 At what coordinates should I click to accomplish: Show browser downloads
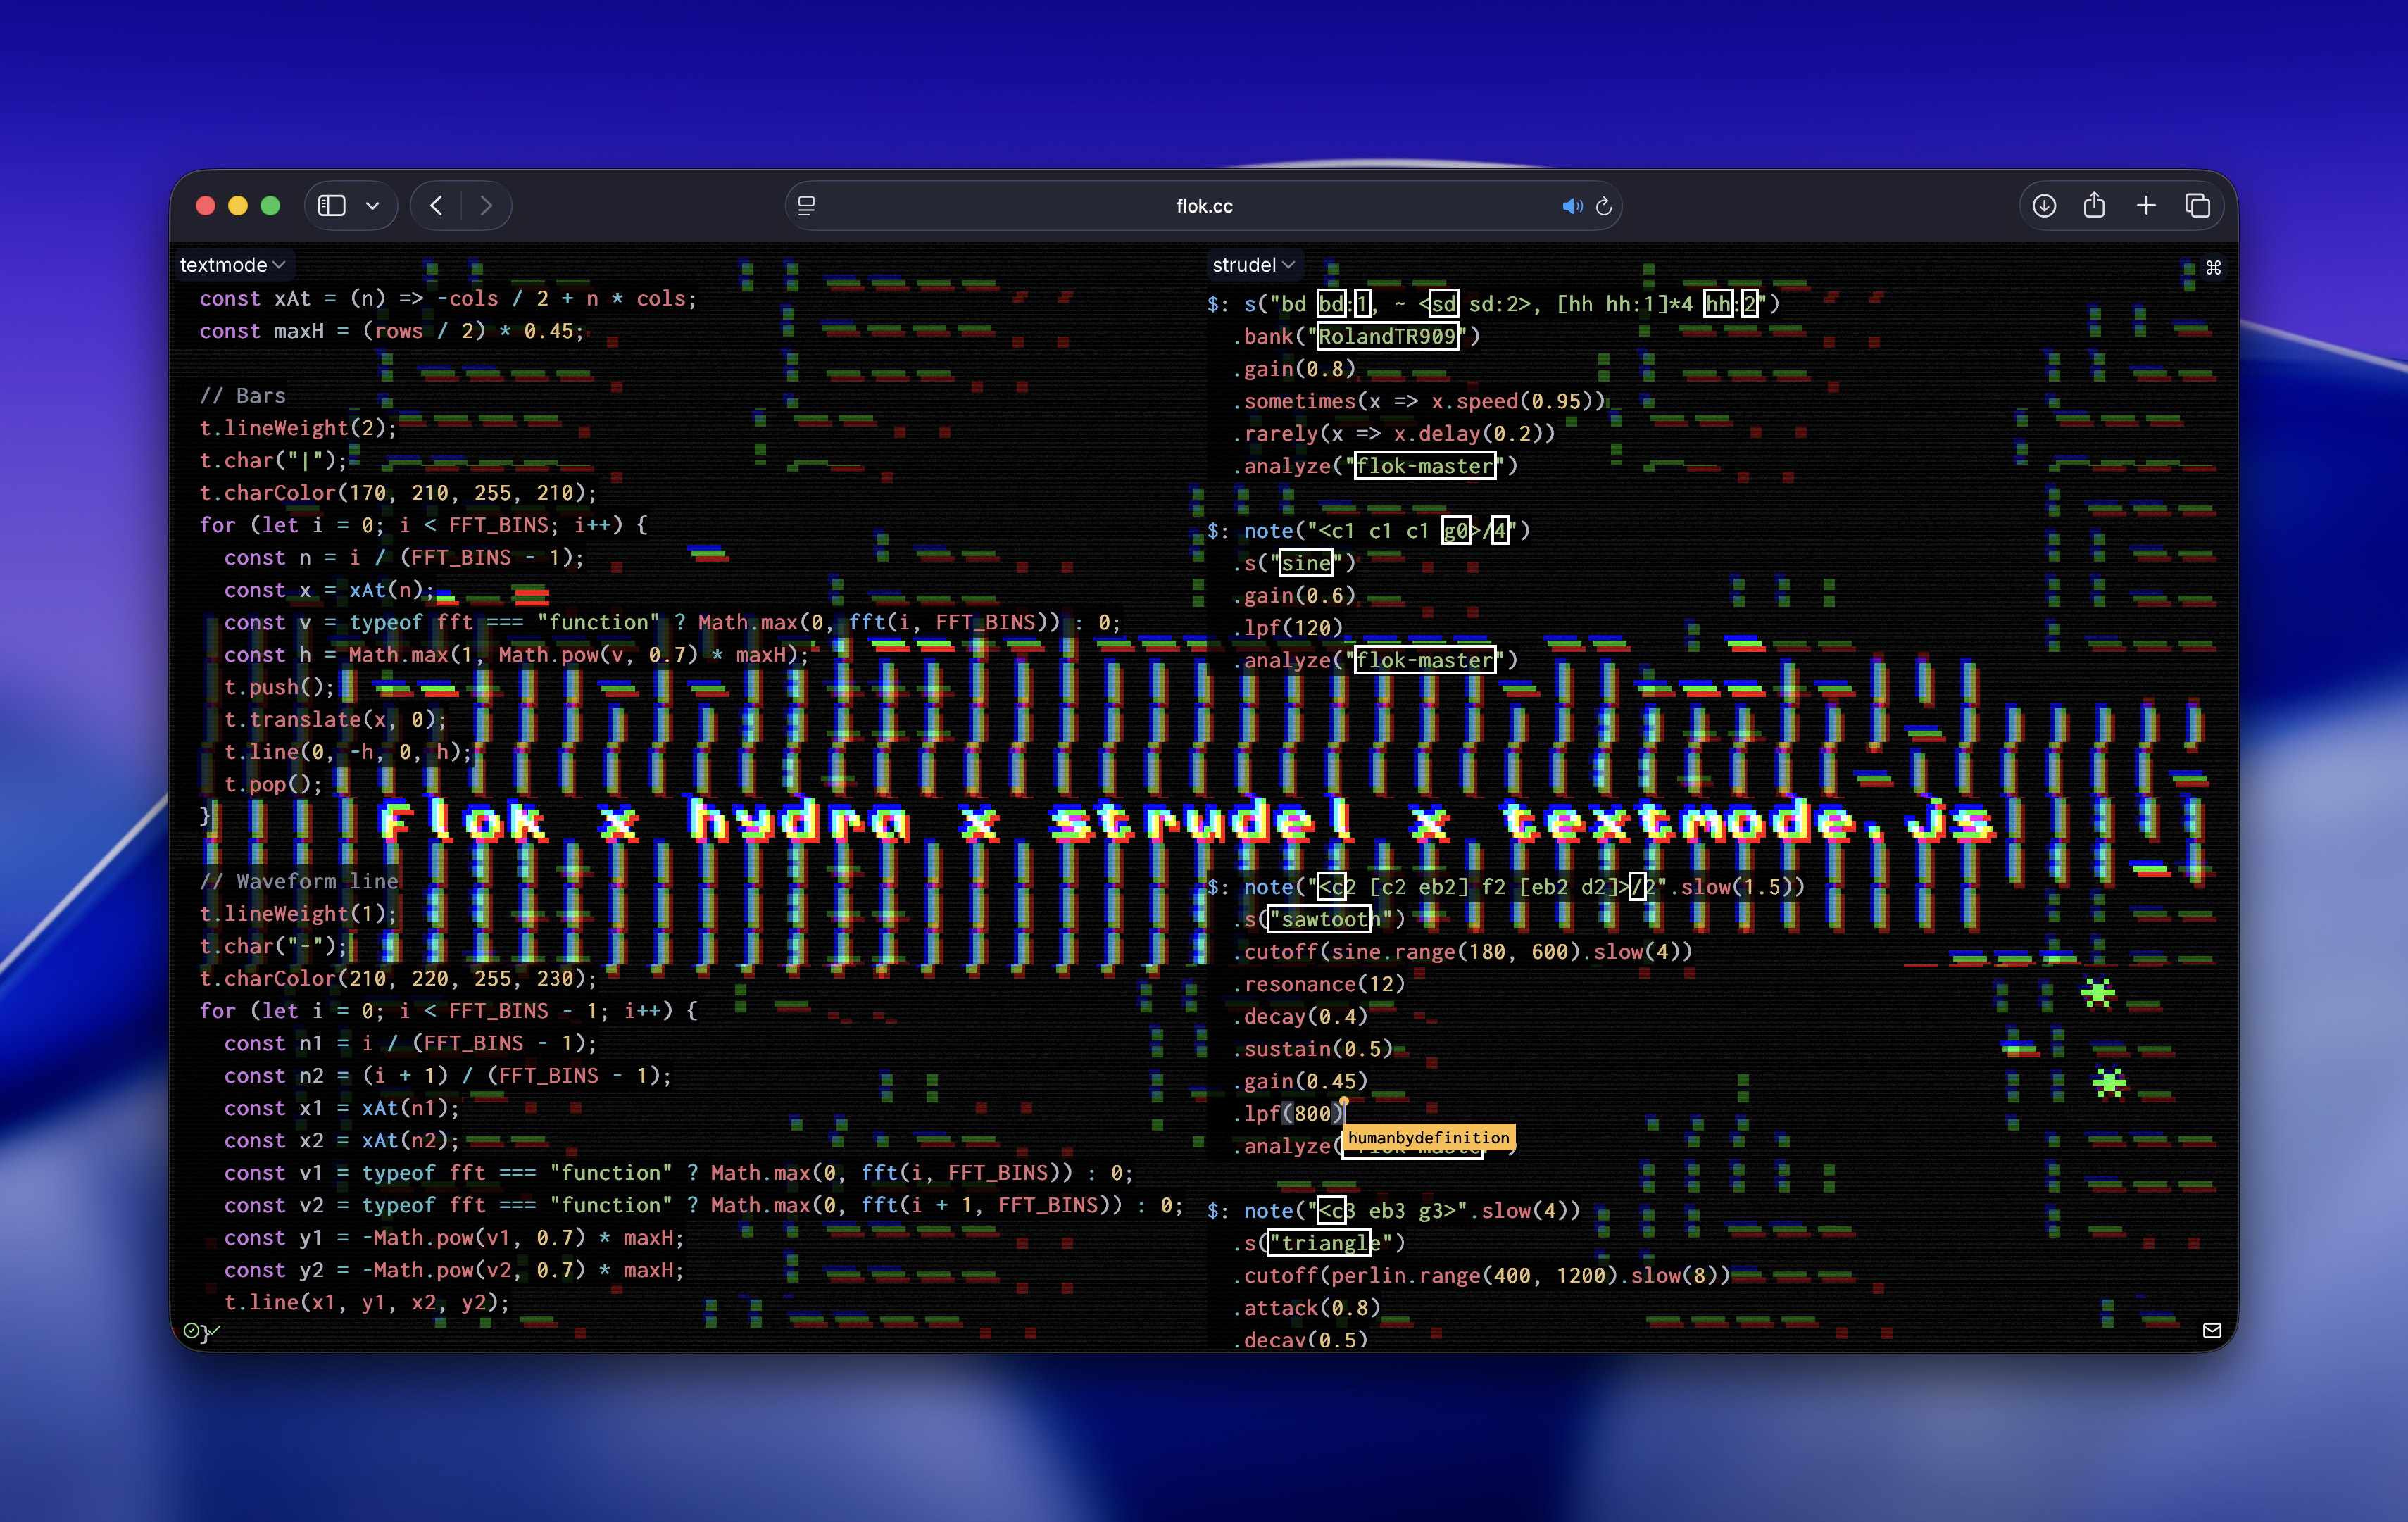click(2044, 205)
